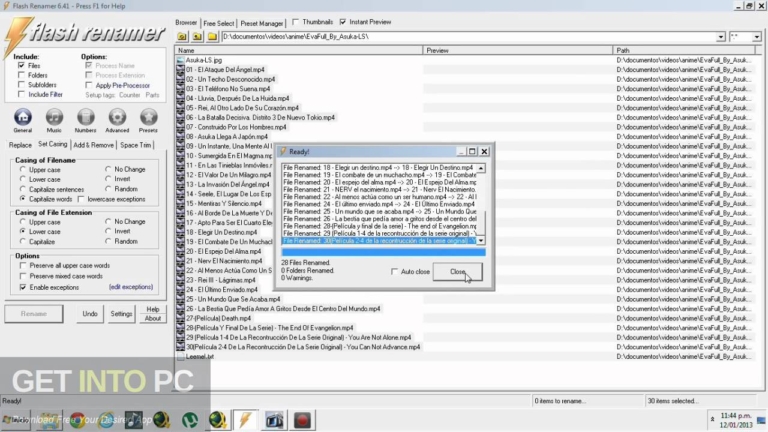768x432 pixels.
Task: Click the Undo button
Action: (90, 314)
